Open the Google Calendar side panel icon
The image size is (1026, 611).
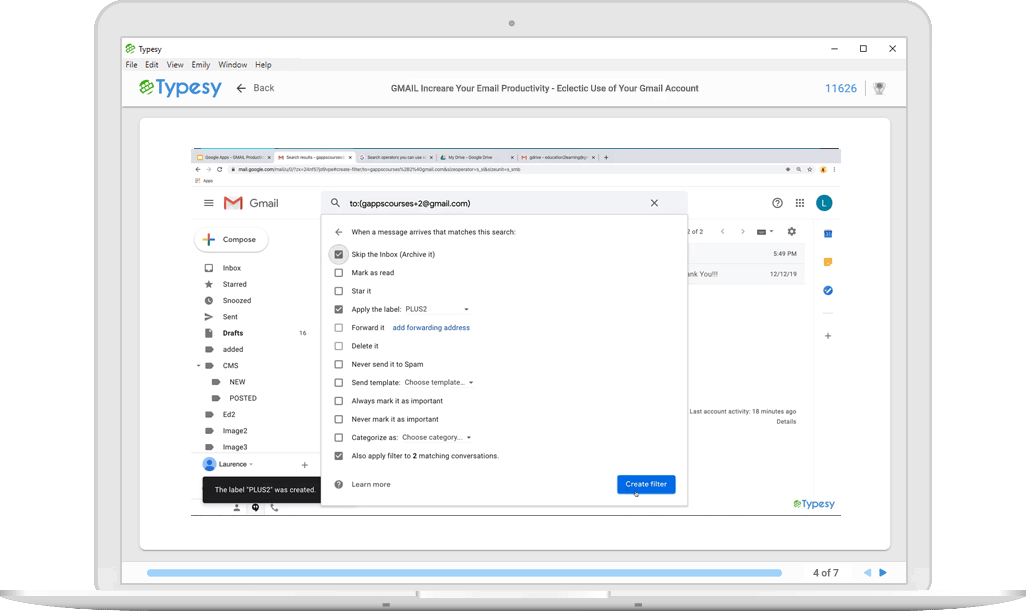coord(828,234)
